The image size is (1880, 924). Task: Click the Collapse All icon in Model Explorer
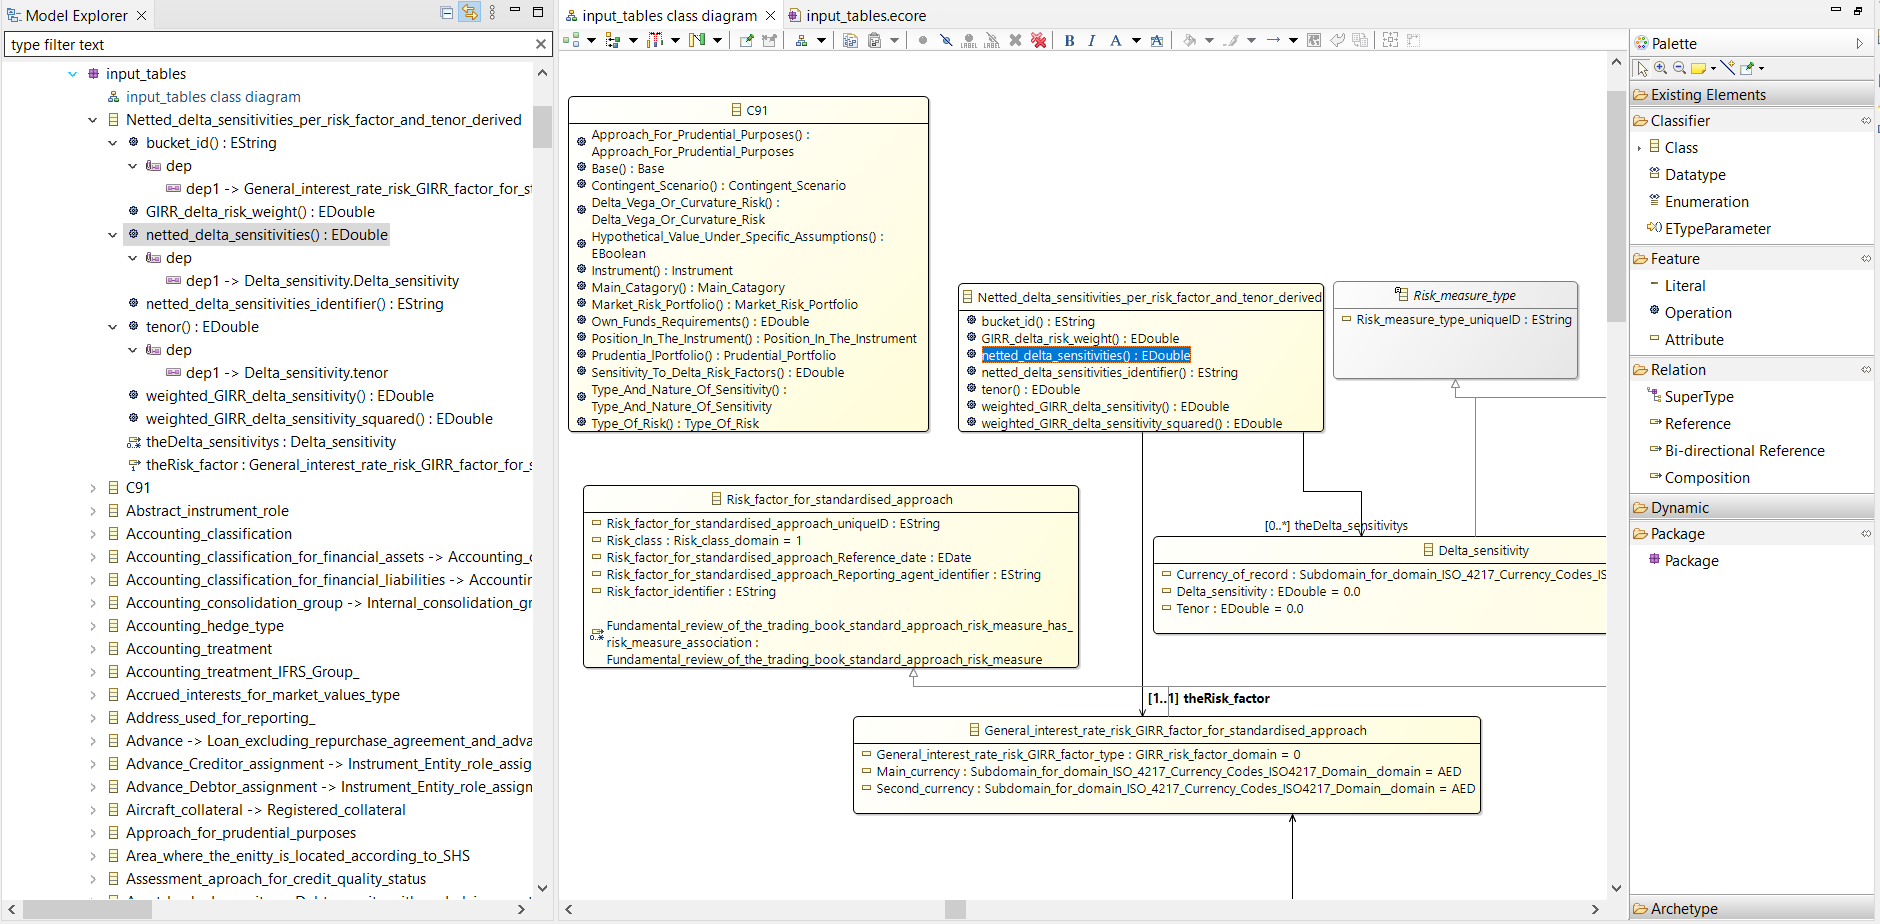pyautogui.click(x=446, y=12)
